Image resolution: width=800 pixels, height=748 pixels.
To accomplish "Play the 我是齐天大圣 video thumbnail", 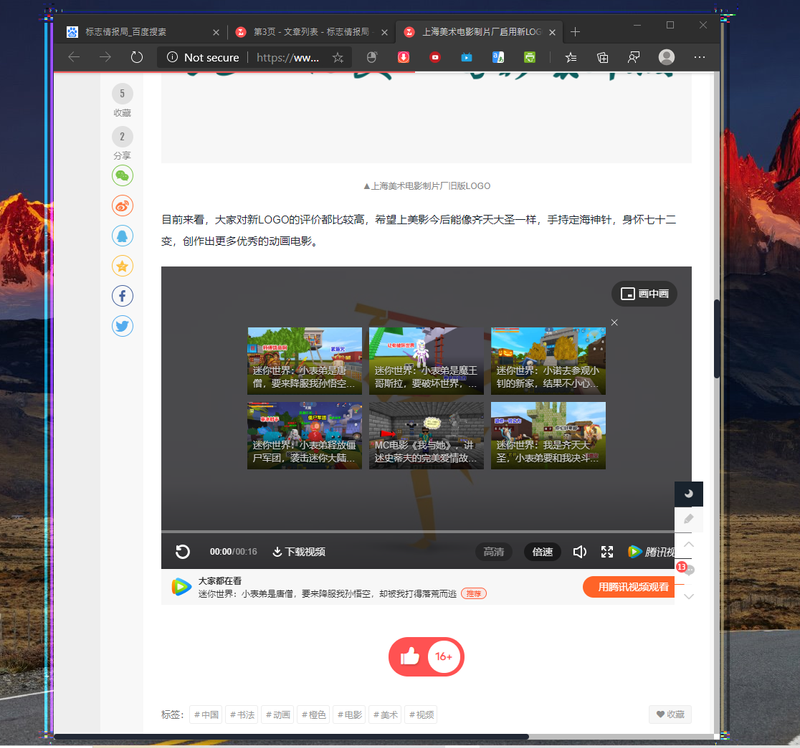I will coord(548,435).
